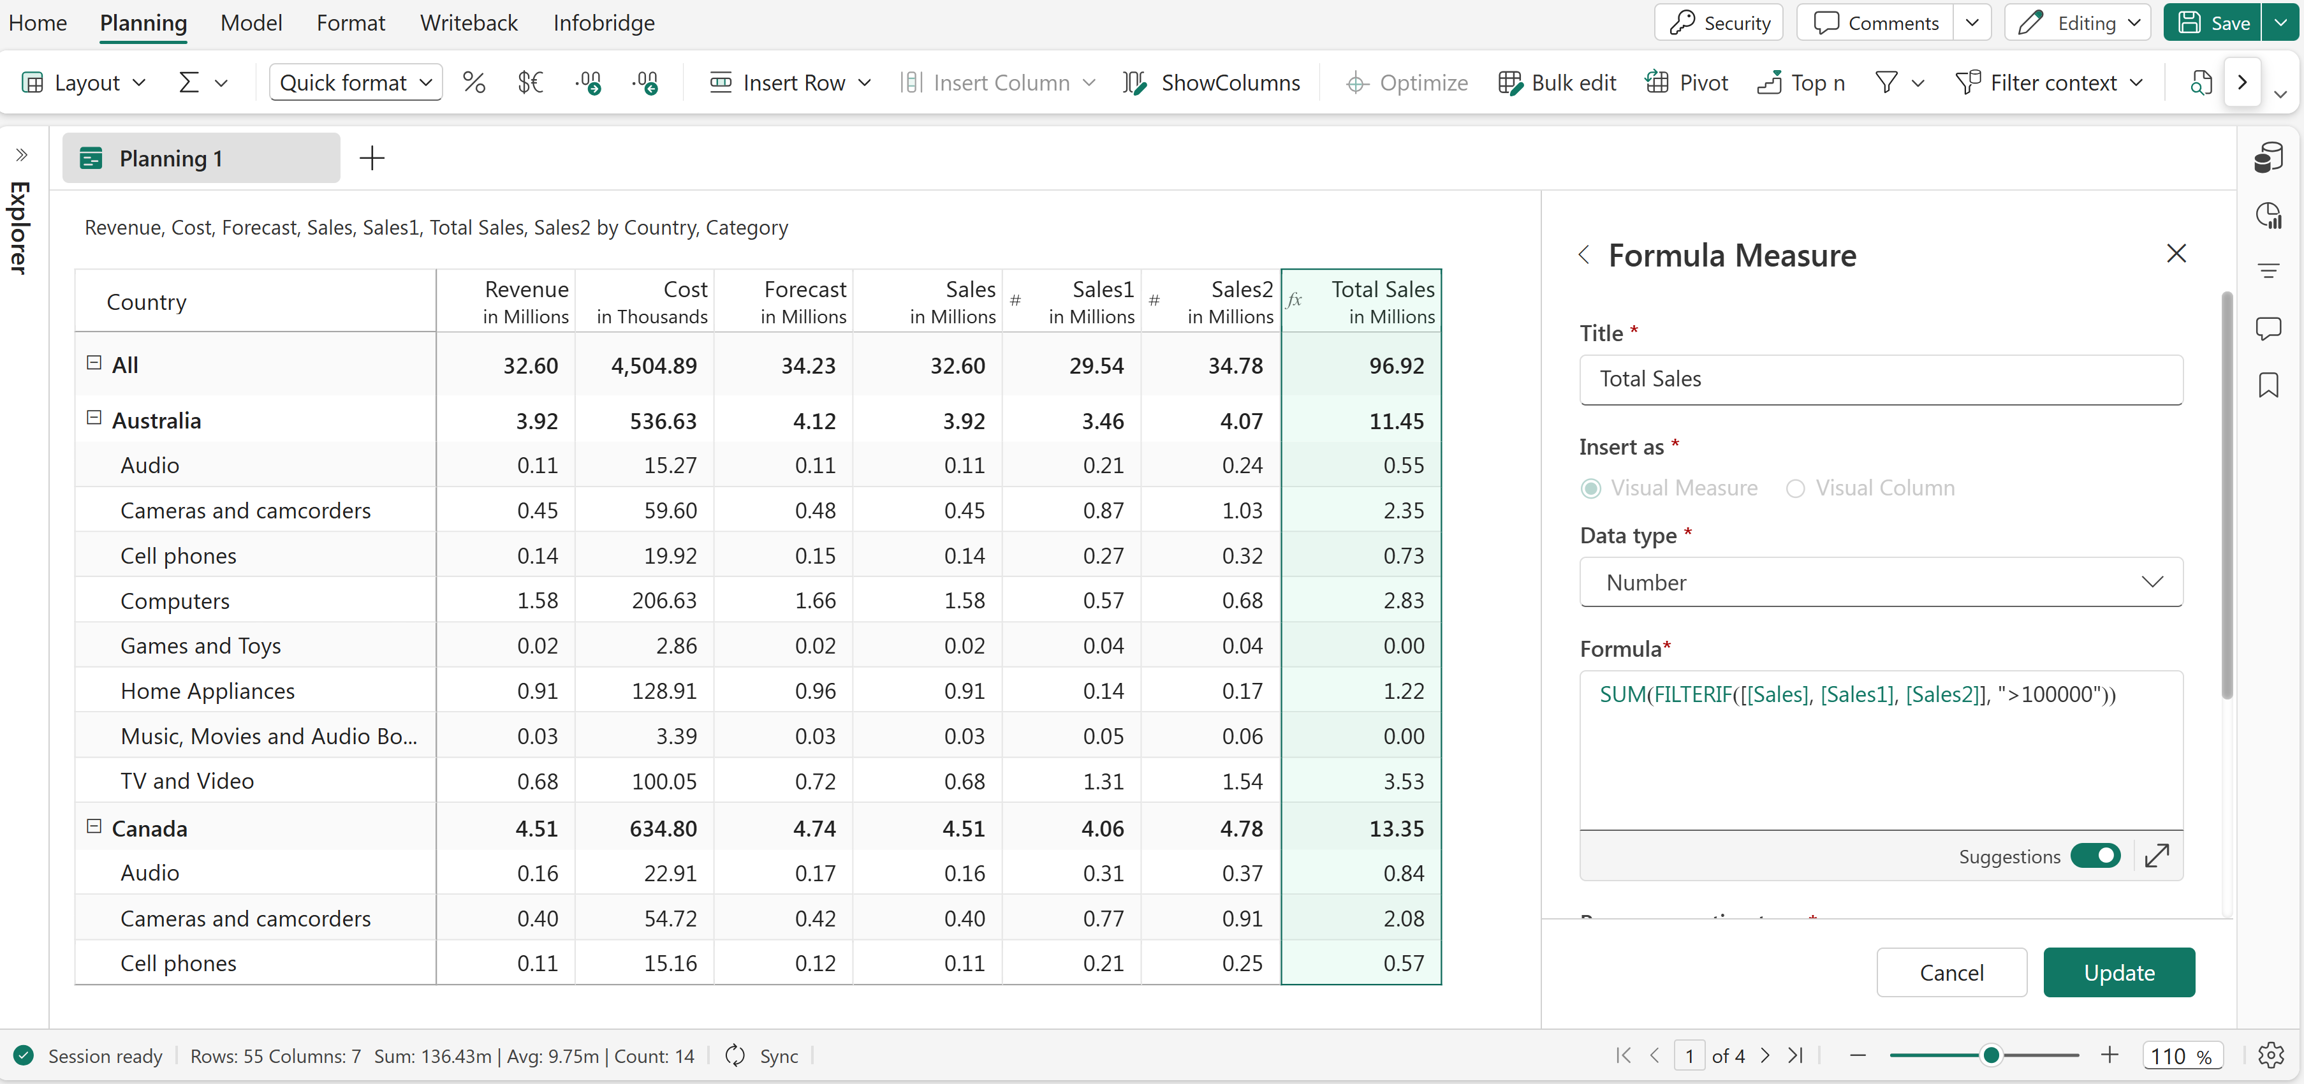Go to previous page
The height and width of the screenshot is (1084, 2304).
(x=1655, y=1056)
